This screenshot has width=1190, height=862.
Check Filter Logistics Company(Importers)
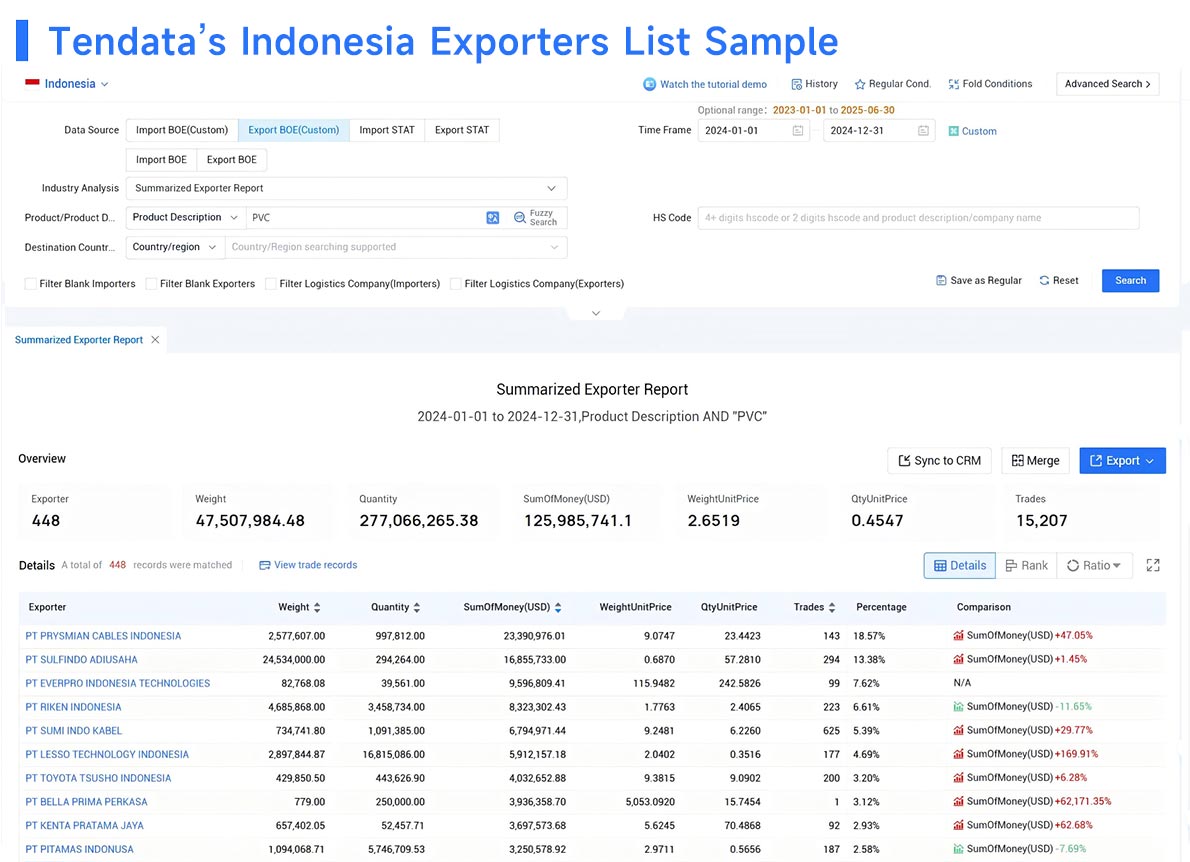[x=270, y=284]
